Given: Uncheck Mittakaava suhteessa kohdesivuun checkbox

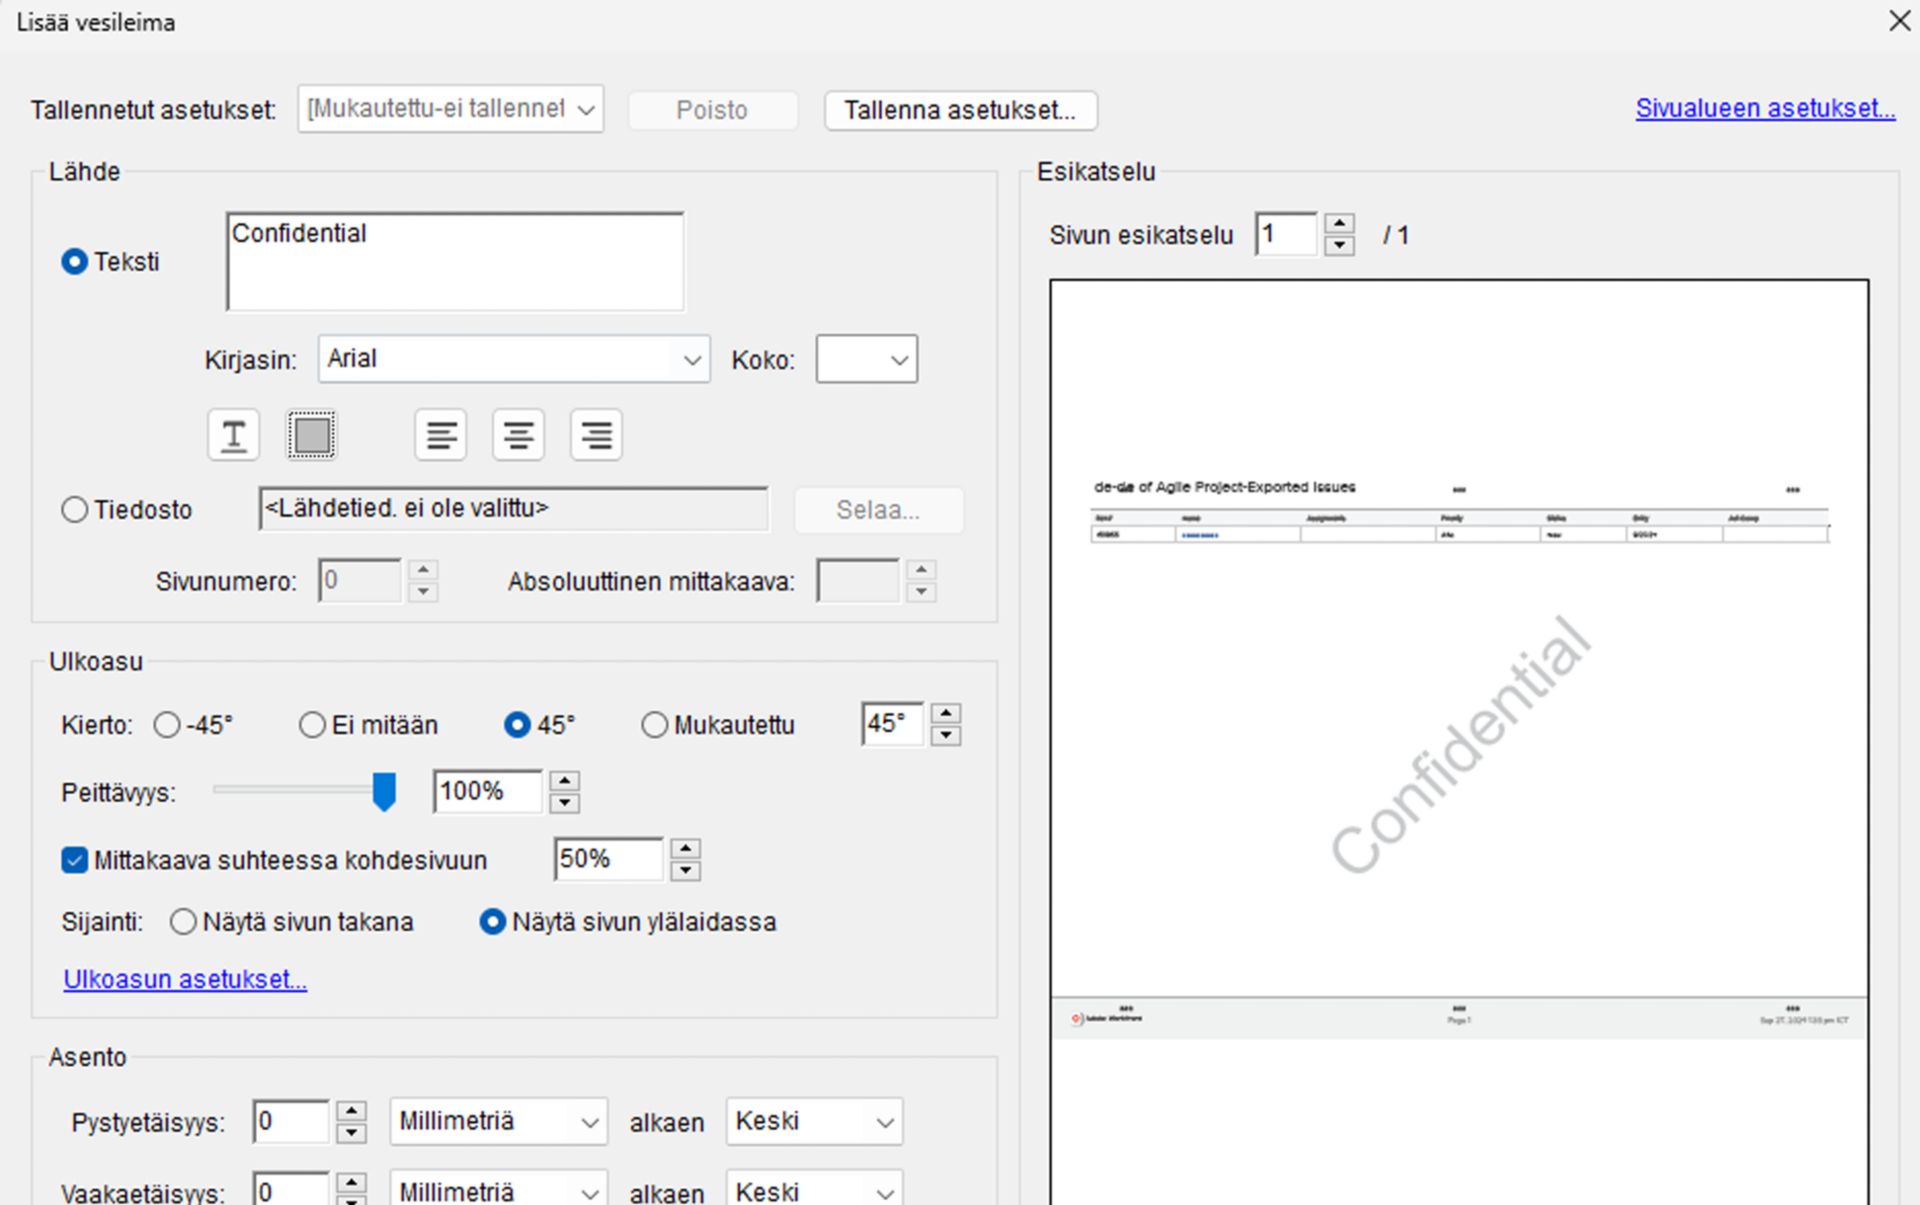Looking at the screenshot, I should [x=75, y=860].
